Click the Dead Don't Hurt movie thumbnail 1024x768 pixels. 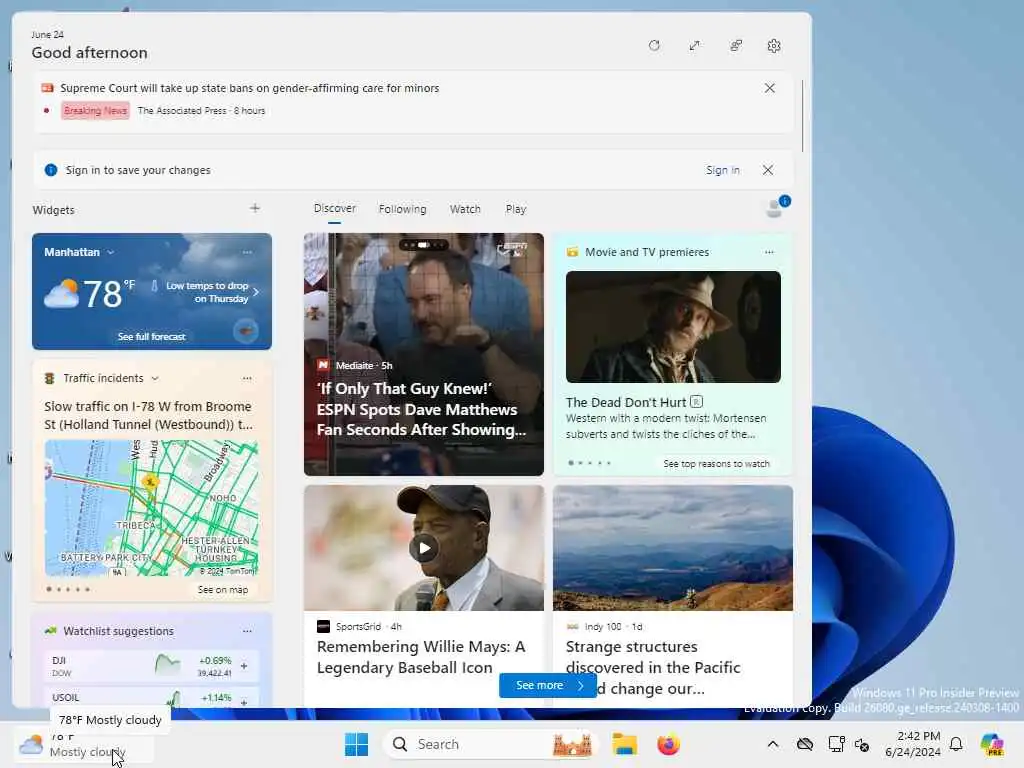click(673, 327)
